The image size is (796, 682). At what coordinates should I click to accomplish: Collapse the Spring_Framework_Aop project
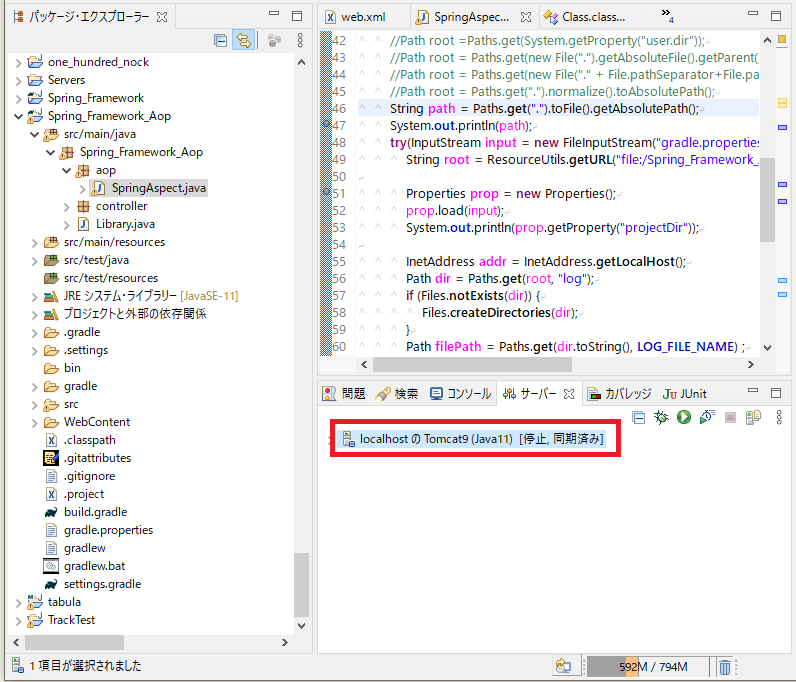click(18, 116)
